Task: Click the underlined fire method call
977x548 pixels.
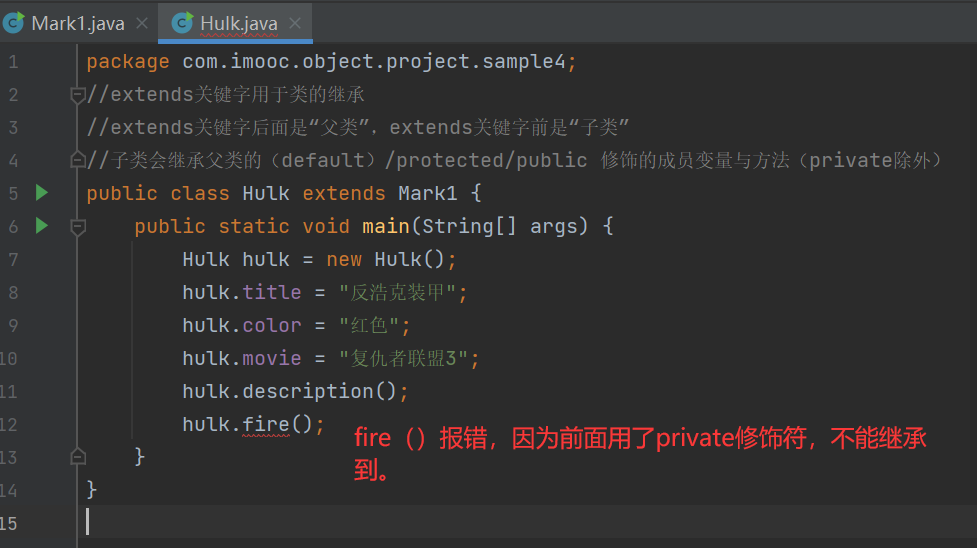Action: pos(266,424)
